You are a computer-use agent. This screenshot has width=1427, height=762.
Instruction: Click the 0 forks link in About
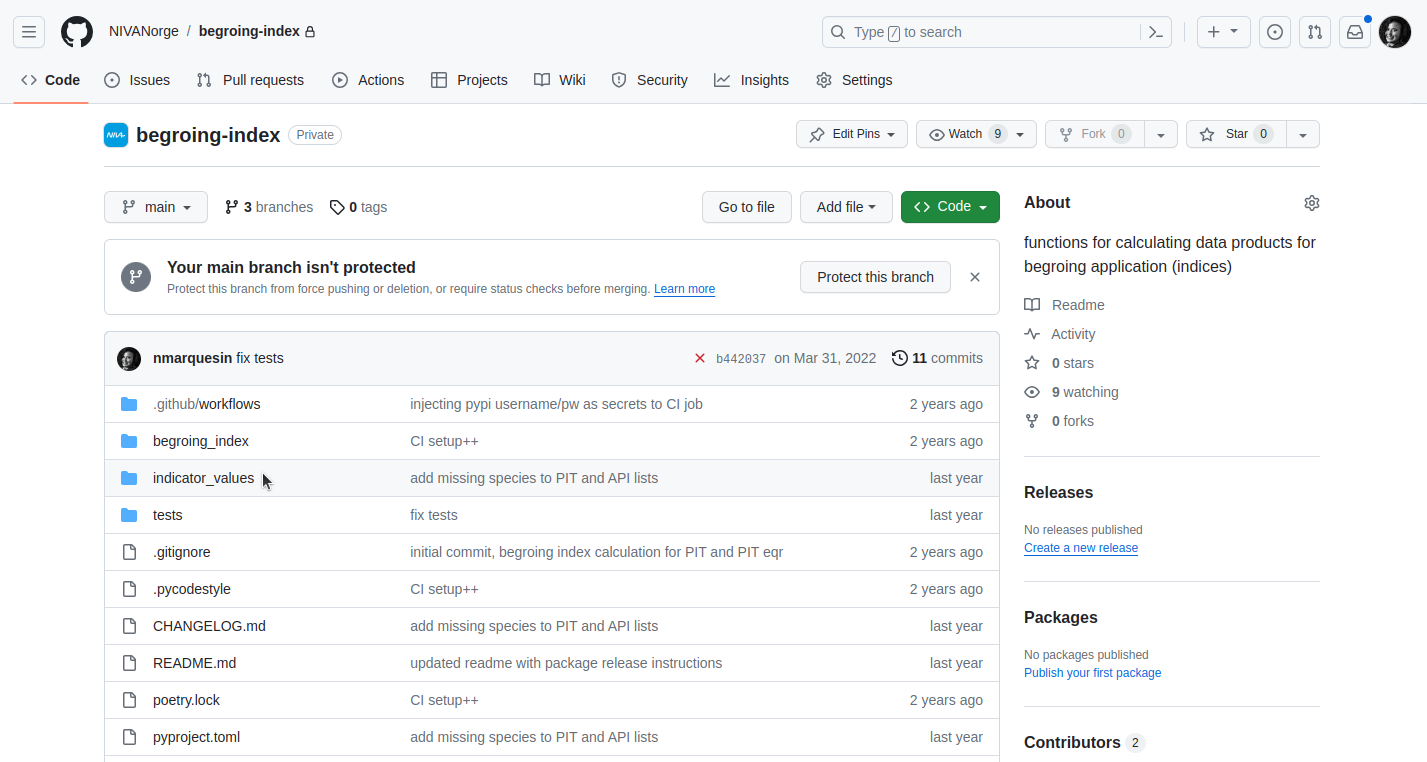pos(1059,421)
